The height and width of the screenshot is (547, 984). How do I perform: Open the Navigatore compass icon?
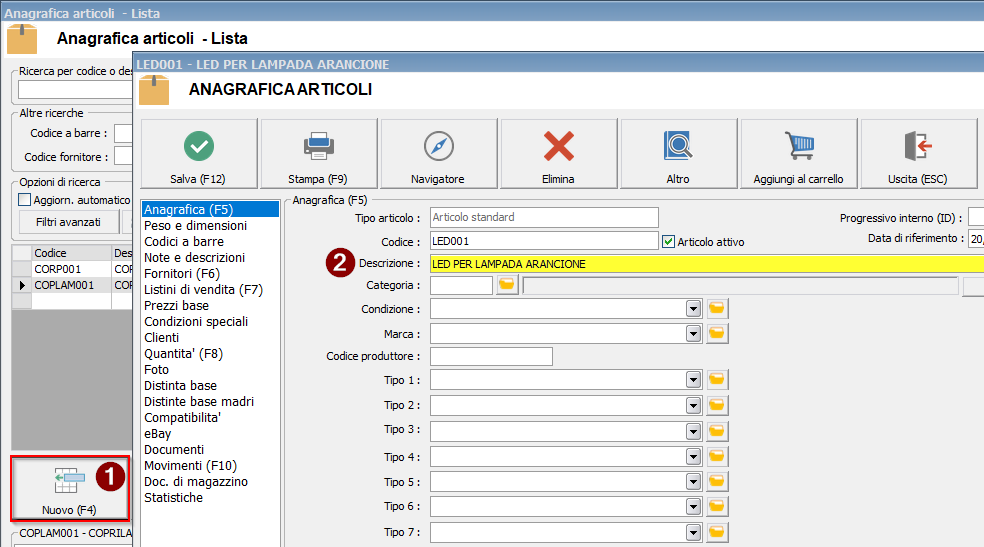point(438,146)
